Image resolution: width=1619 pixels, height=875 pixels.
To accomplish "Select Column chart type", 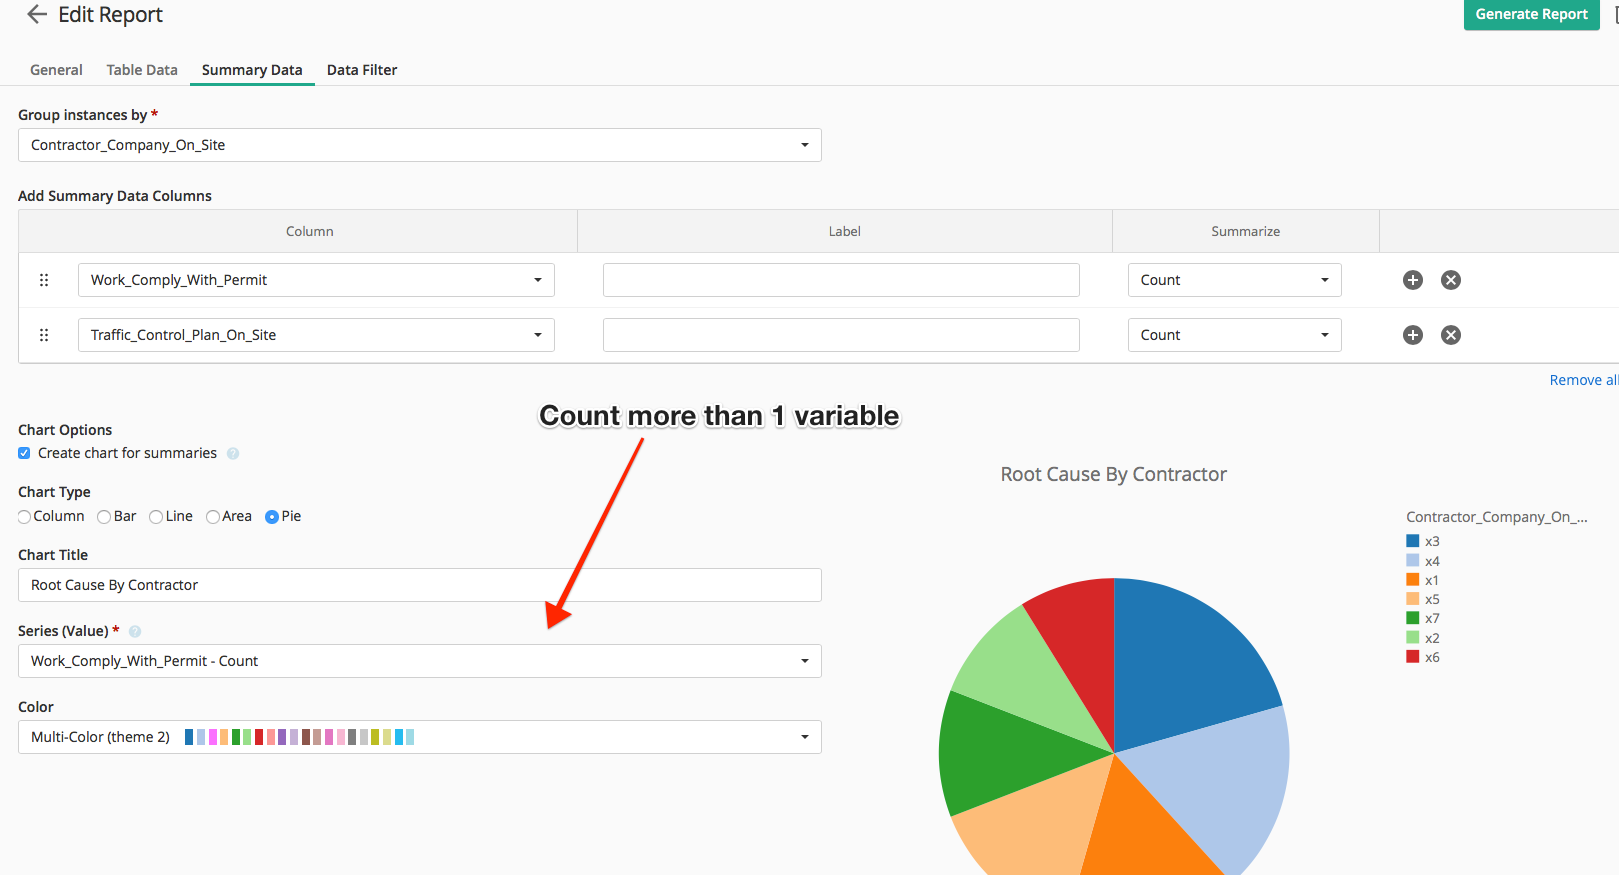I will tap(24, 517).
